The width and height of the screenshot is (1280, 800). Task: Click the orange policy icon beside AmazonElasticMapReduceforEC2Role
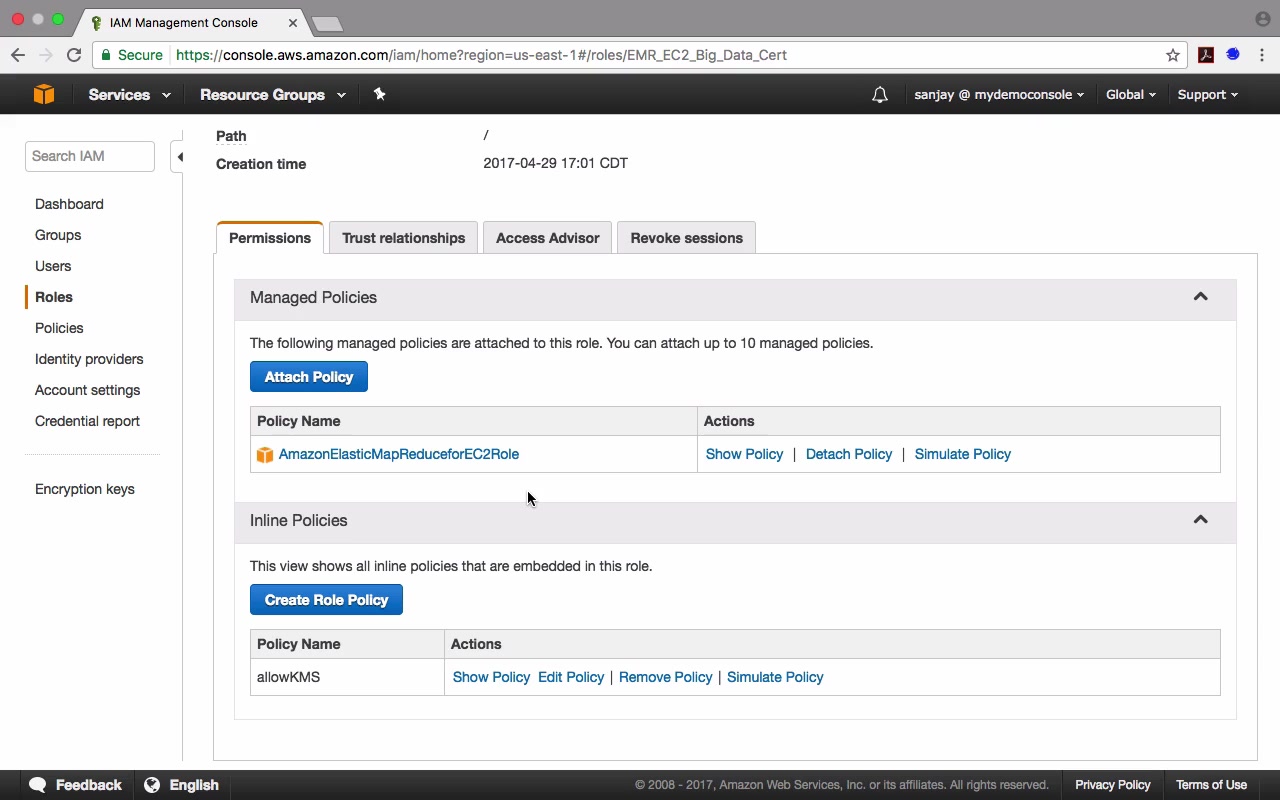(x=265, y=455)
